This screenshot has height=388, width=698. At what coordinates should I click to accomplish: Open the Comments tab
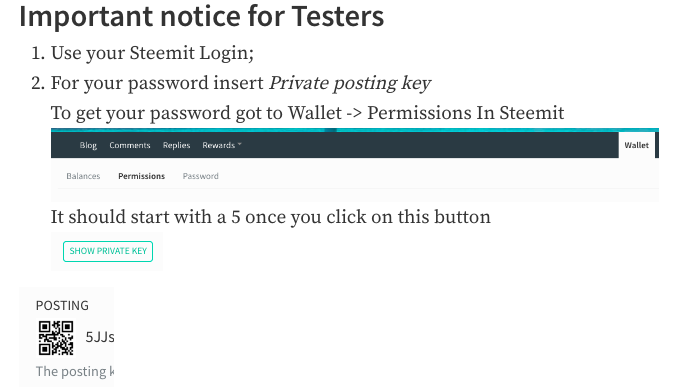click(130, 145)
